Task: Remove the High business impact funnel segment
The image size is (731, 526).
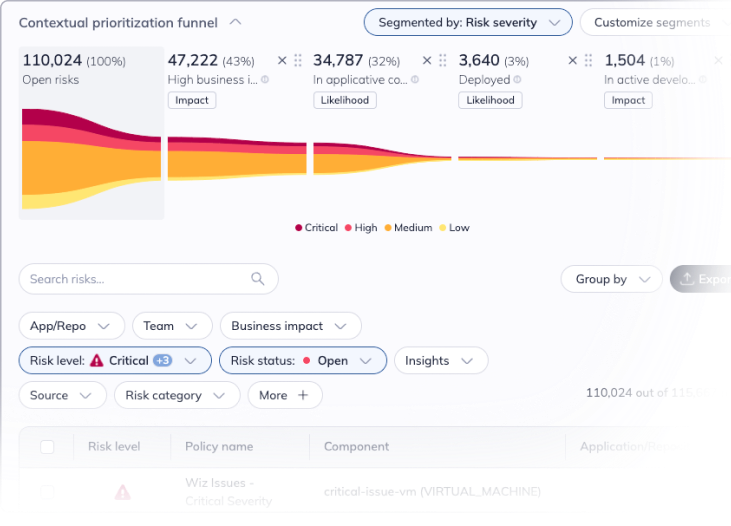Action: 282,61
